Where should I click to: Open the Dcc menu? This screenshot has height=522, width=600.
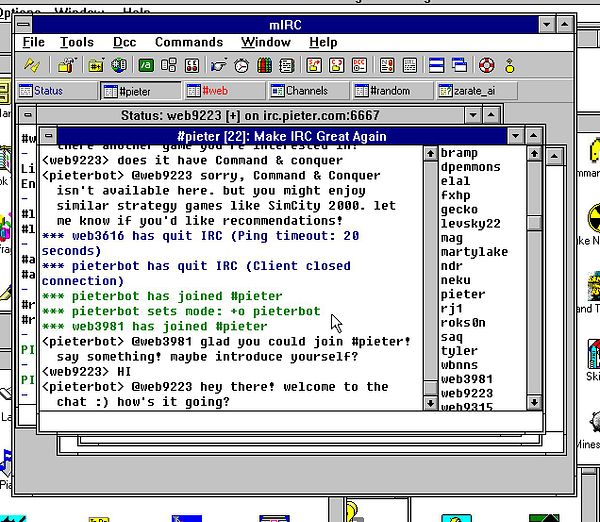(124, 42)
